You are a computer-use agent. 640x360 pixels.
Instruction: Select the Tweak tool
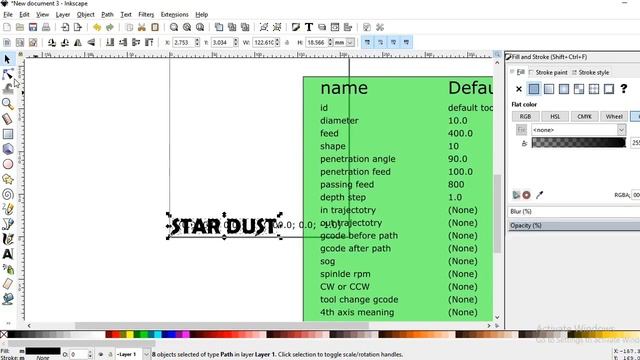pyautogui.click(x=7, y=89)
